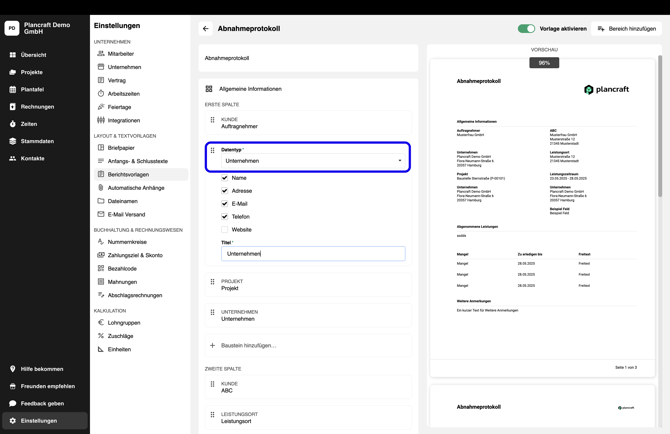670x434 pixels.
Task: Expand the Leistungsort block
Action: [308, 417]
